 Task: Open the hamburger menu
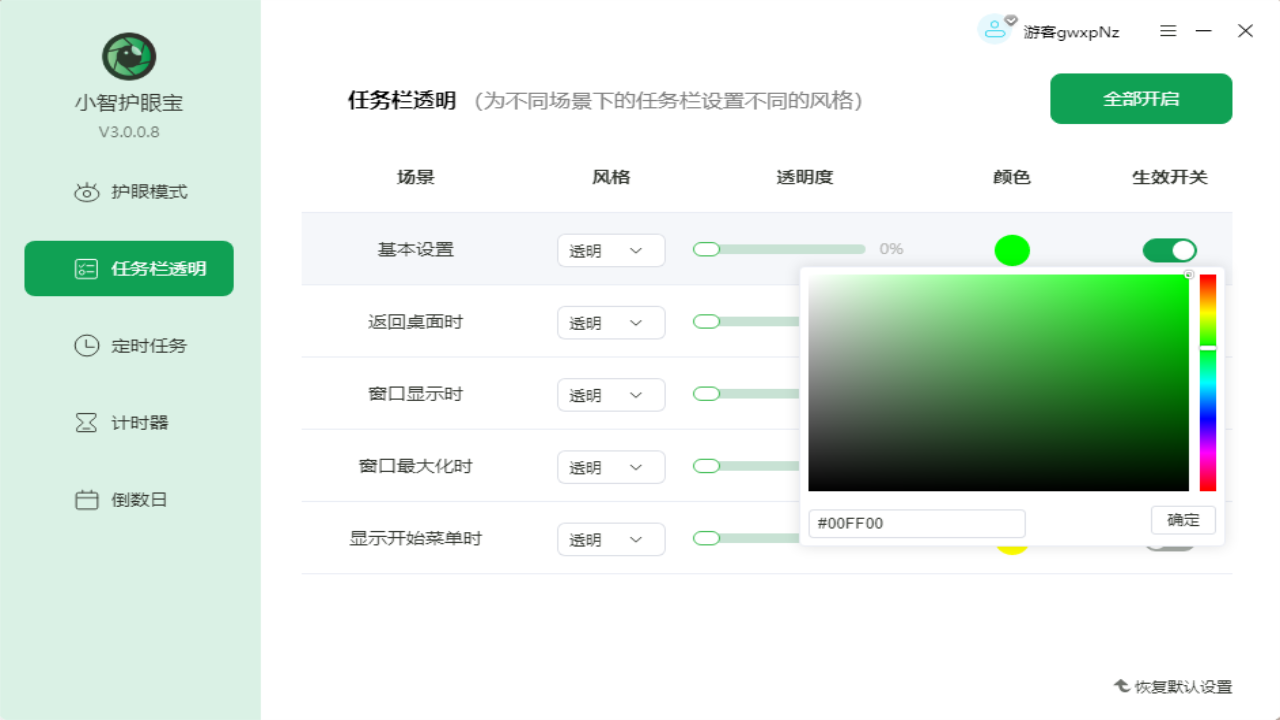pyautogui.click(x=1167, y=31)
